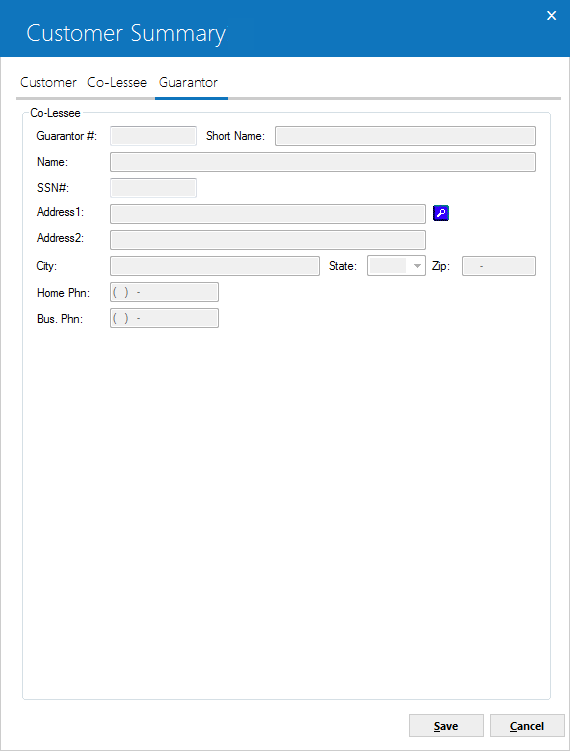This screenshot has width=570, height=751.
Task: Focus the Address1 text field
Action: coord(268,214)
